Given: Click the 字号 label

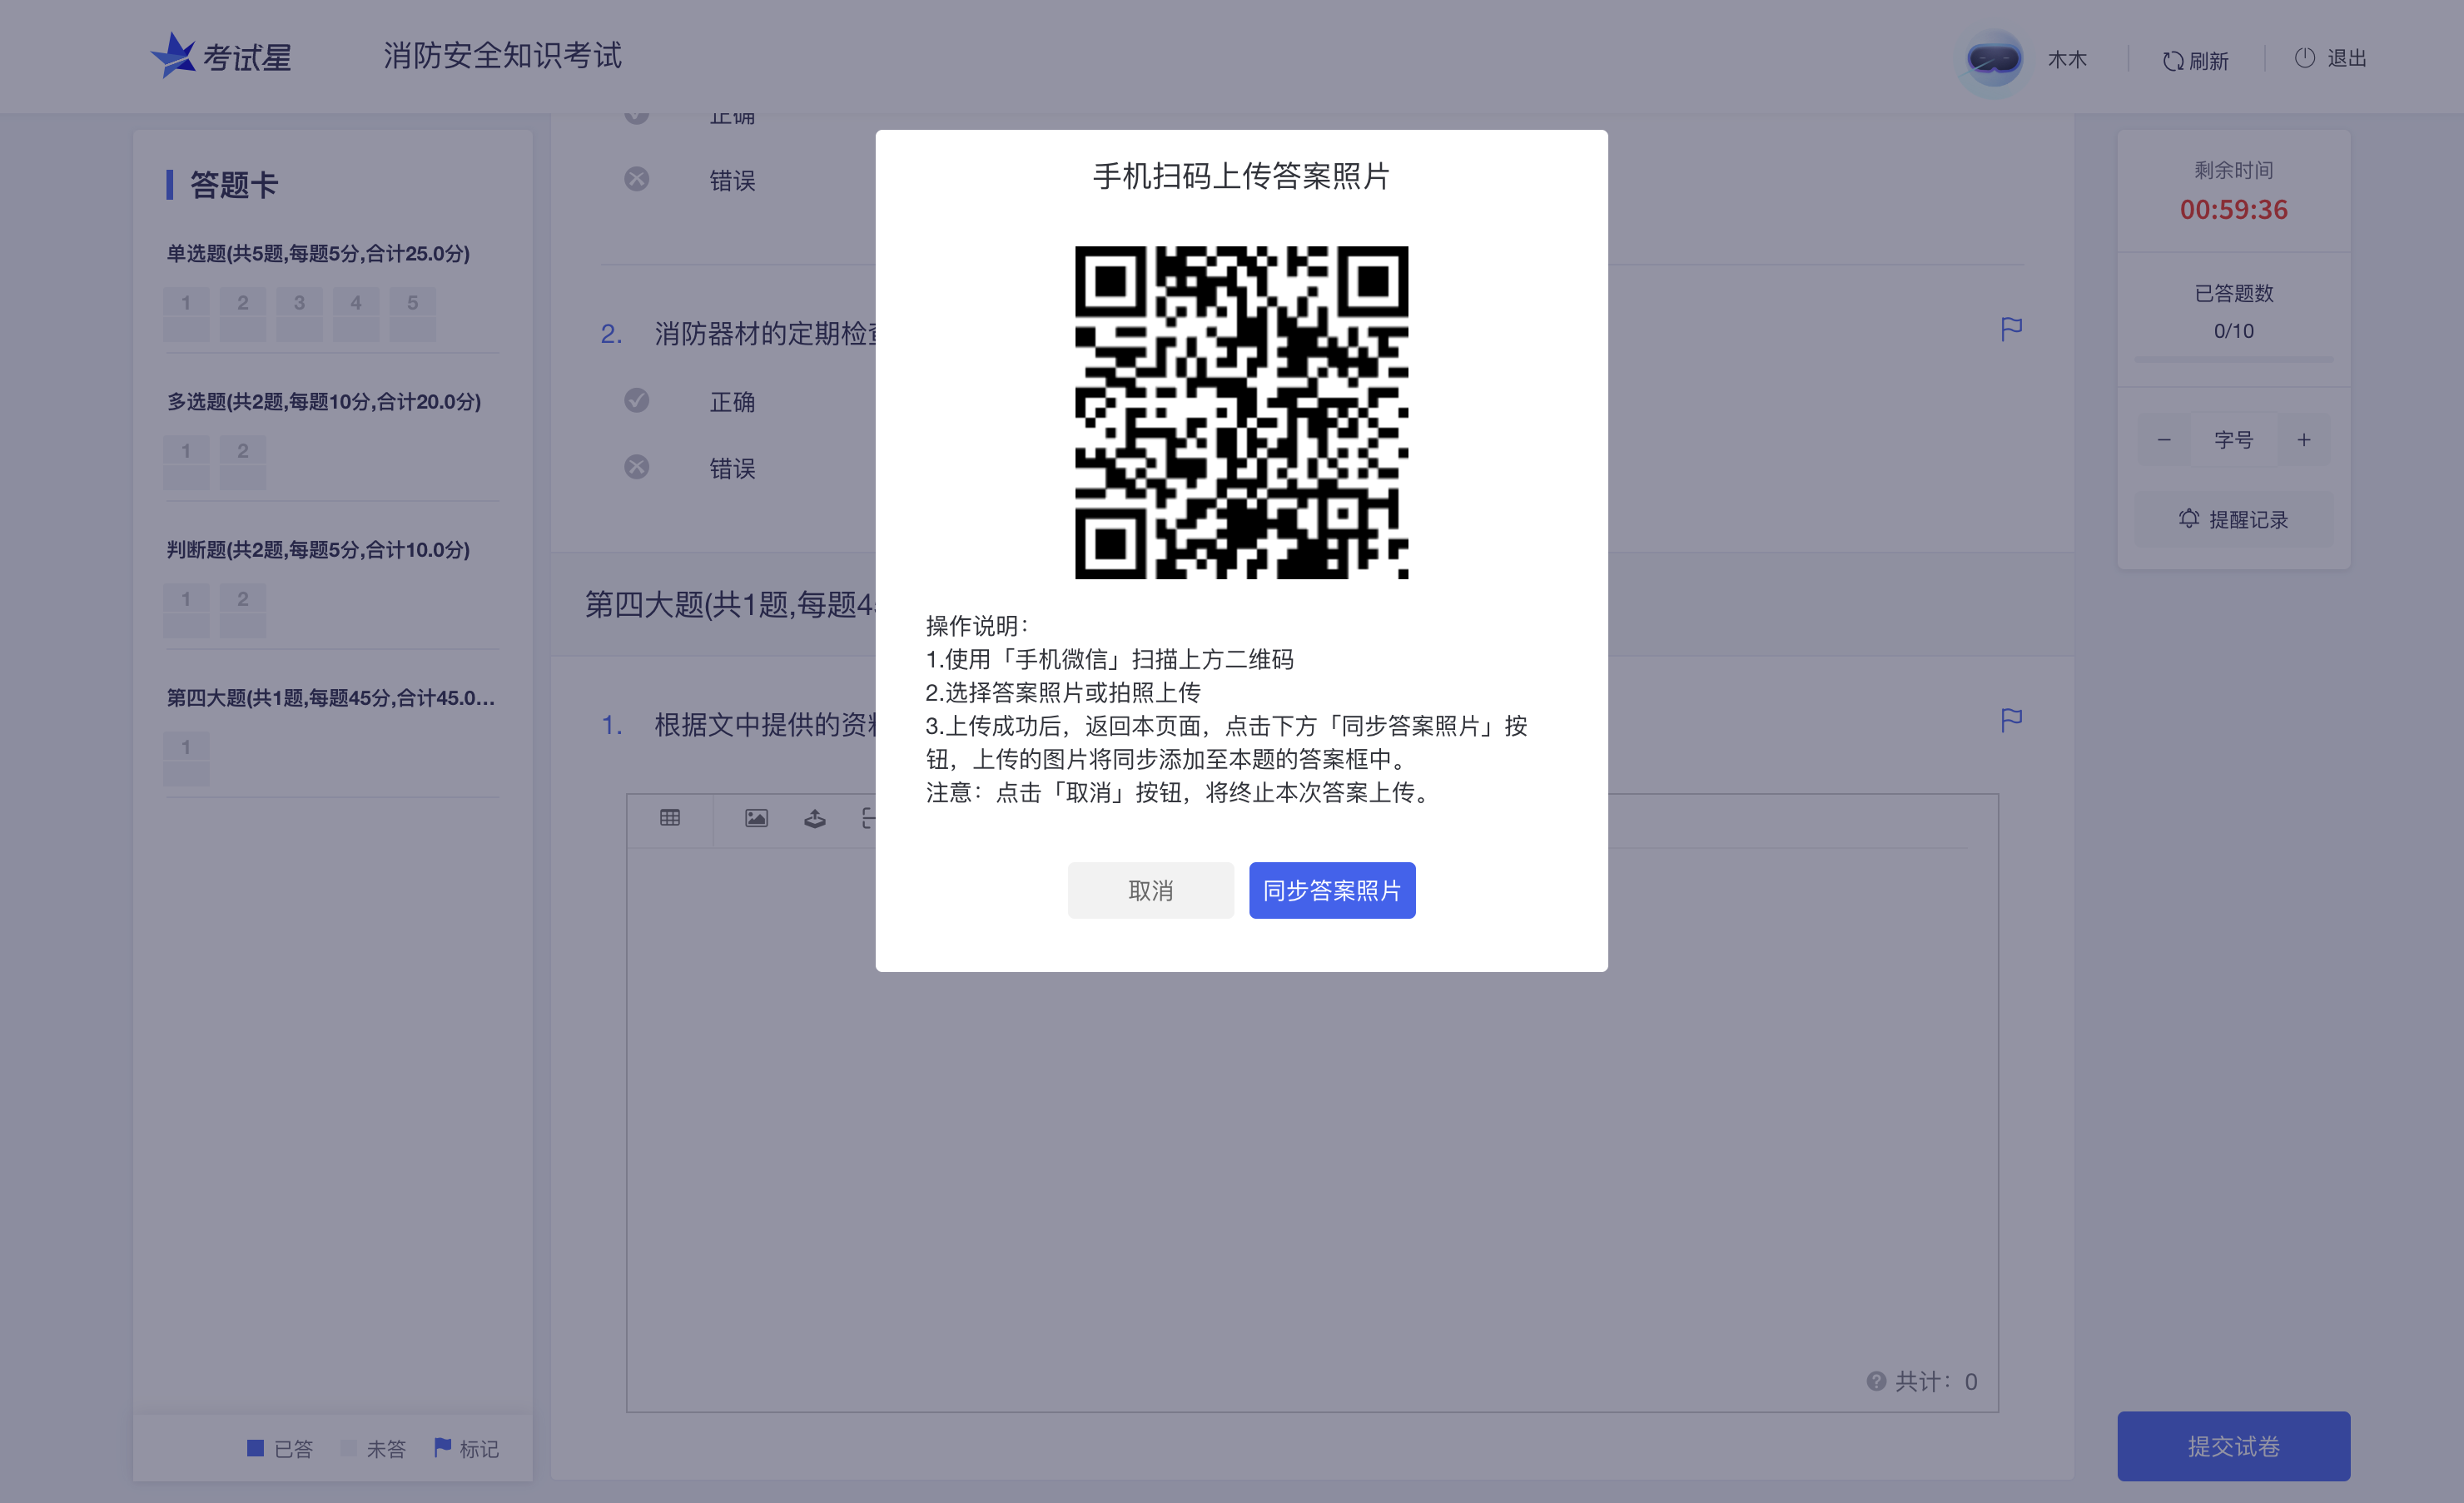Looking at the screenshot, I should pos(2233,440).
